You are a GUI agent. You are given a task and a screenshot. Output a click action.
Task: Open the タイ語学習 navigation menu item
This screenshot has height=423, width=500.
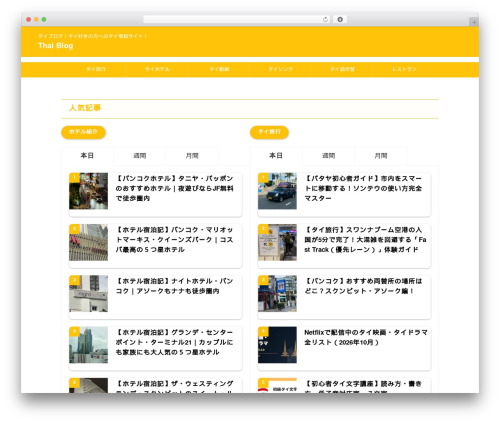tap(342, 69)
